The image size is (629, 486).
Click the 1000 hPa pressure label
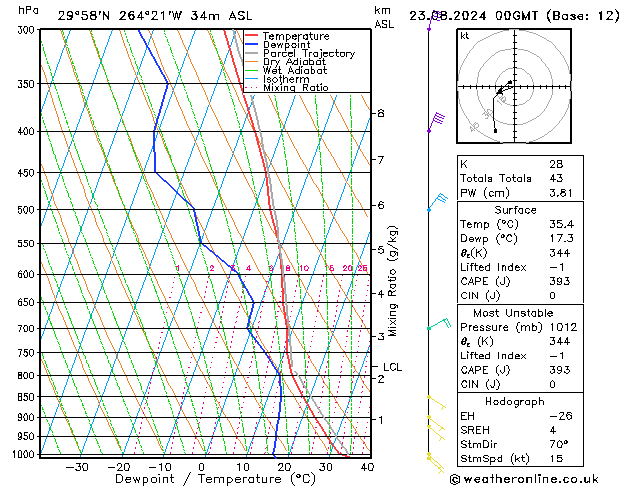(24, 455)
